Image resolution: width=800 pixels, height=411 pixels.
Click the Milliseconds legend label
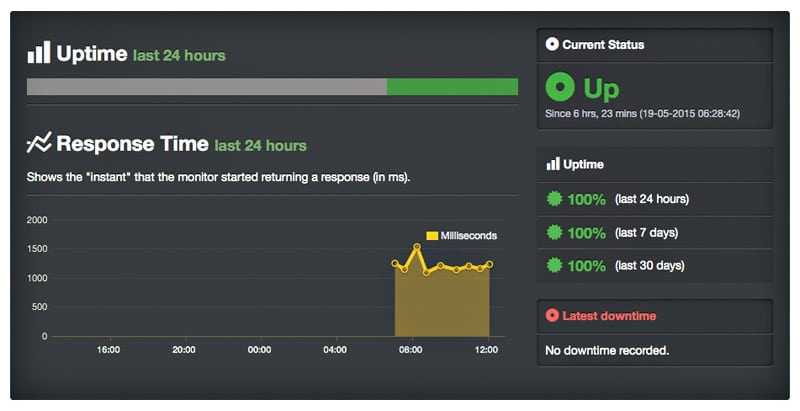468,236
